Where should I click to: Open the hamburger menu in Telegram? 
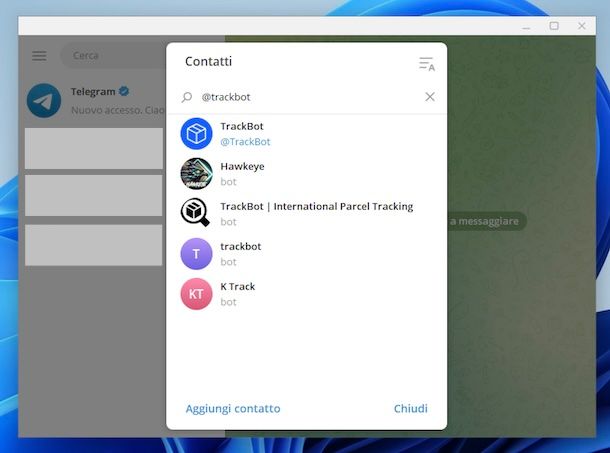[x=39, y=56]
